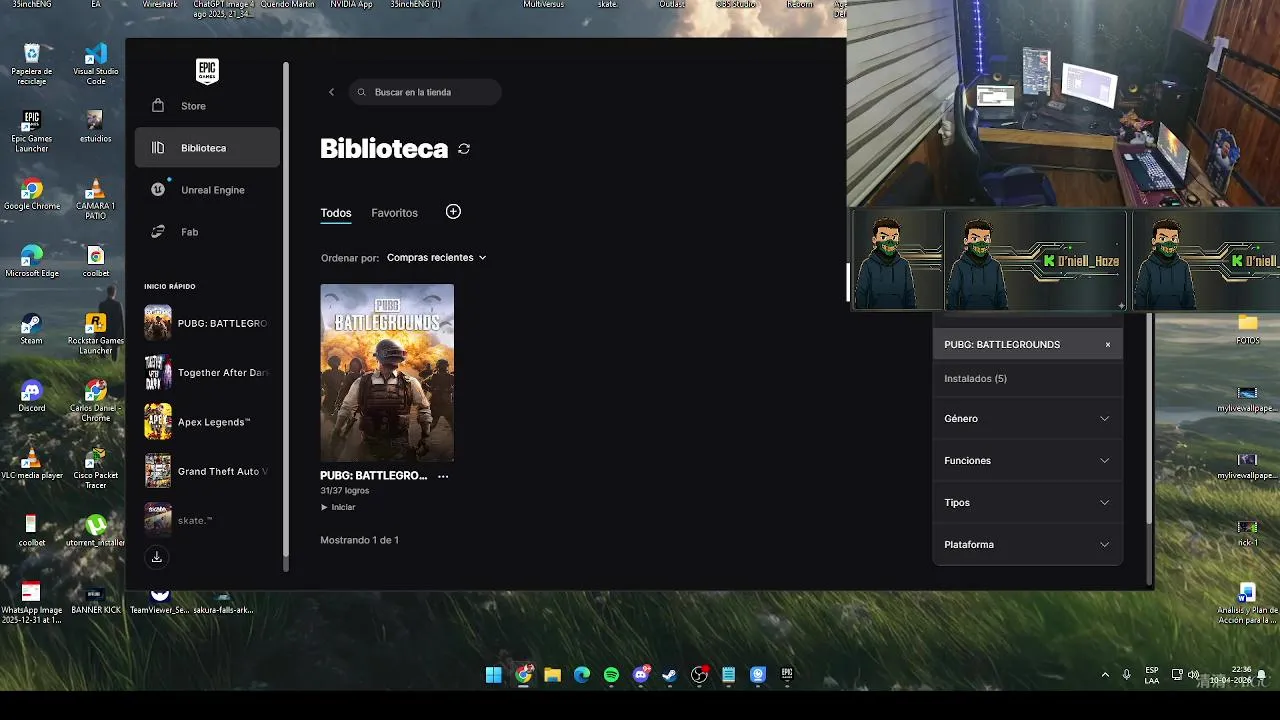Image resolution: width=1280 pixels, height=720 pixels.
Task: Add a new collection with the plus icon
Action: 453,212
